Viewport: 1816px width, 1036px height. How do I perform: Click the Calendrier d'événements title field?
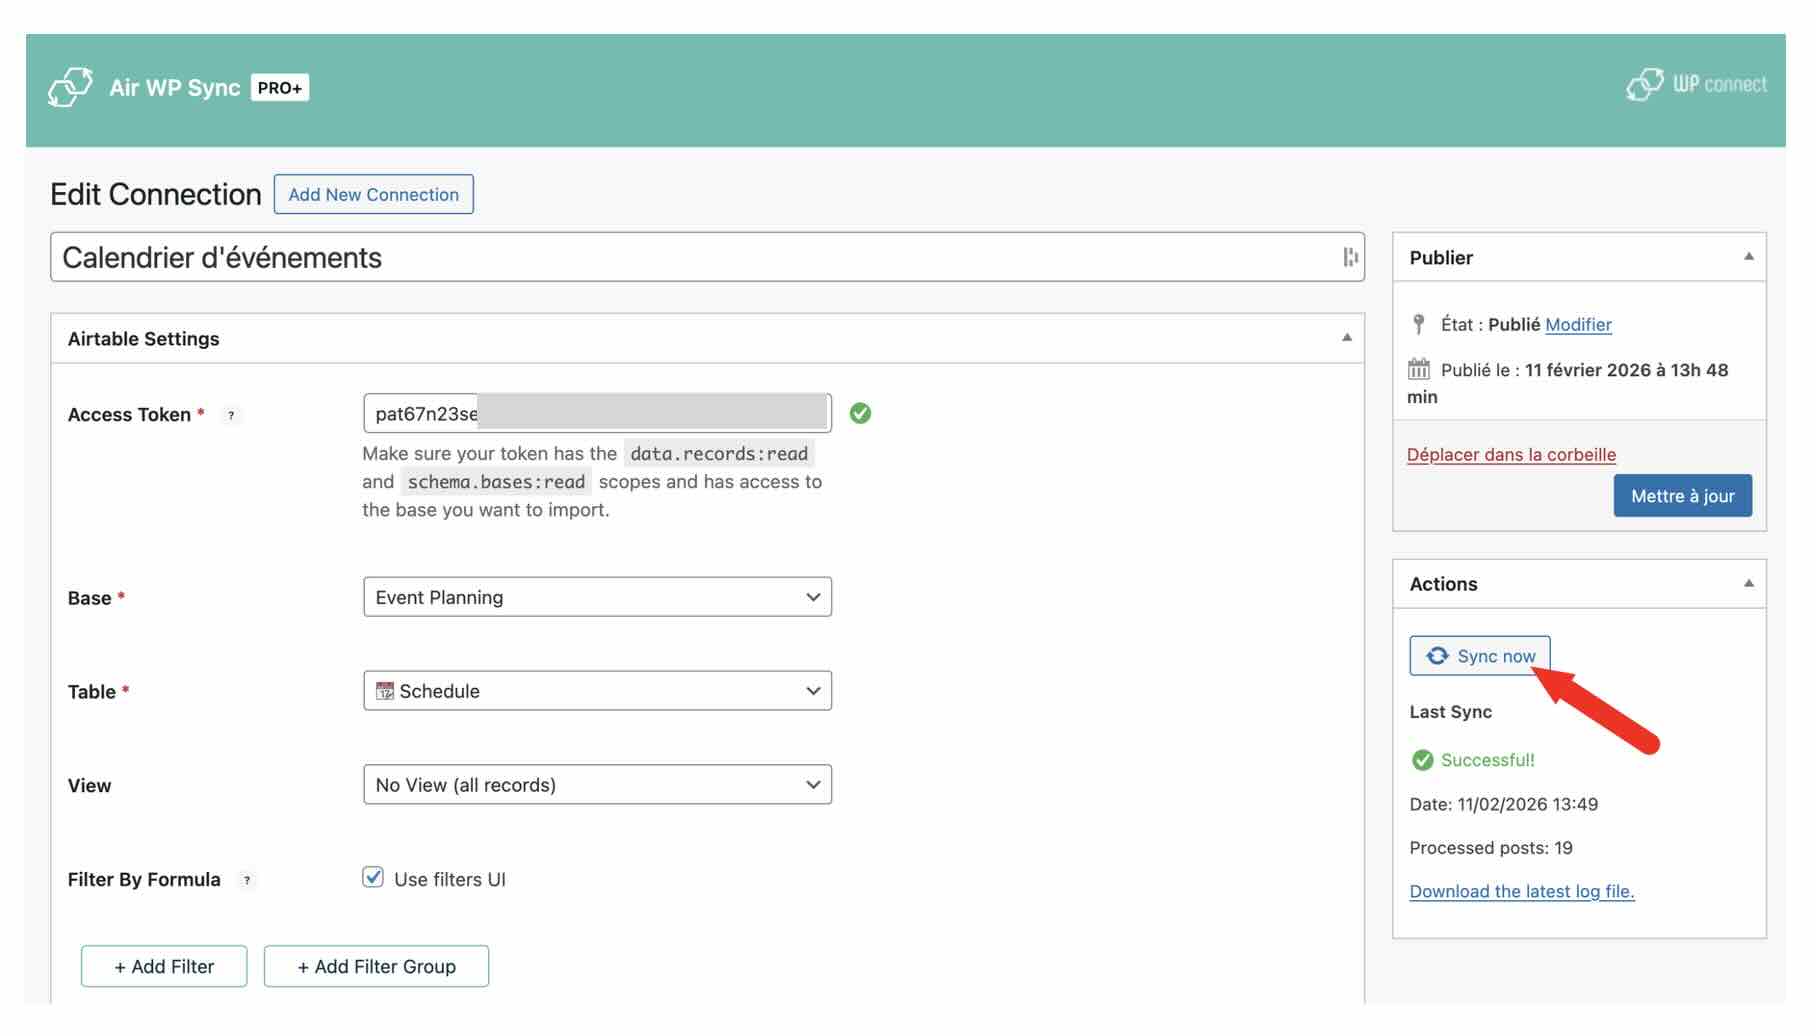[707, 257]
